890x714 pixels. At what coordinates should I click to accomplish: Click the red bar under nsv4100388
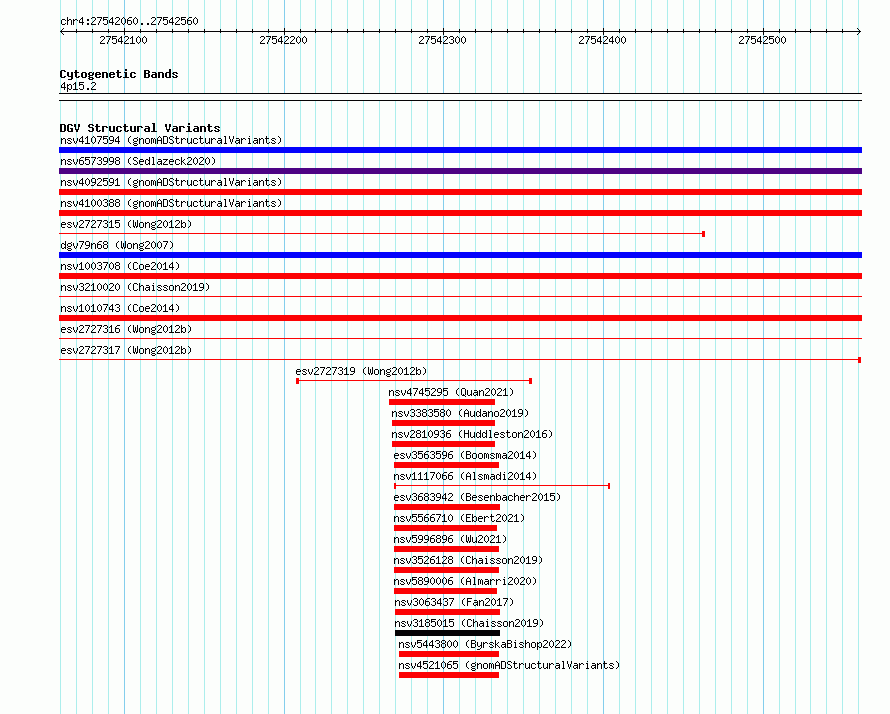[460, 213]
